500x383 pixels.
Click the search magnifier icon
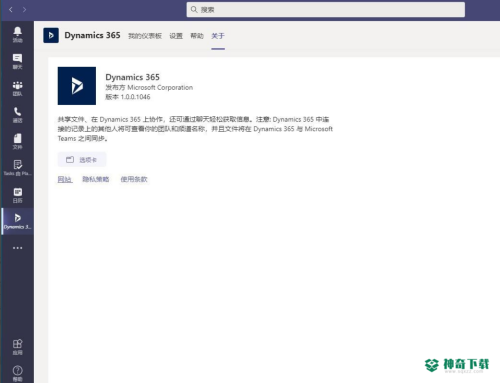[194, 9]
